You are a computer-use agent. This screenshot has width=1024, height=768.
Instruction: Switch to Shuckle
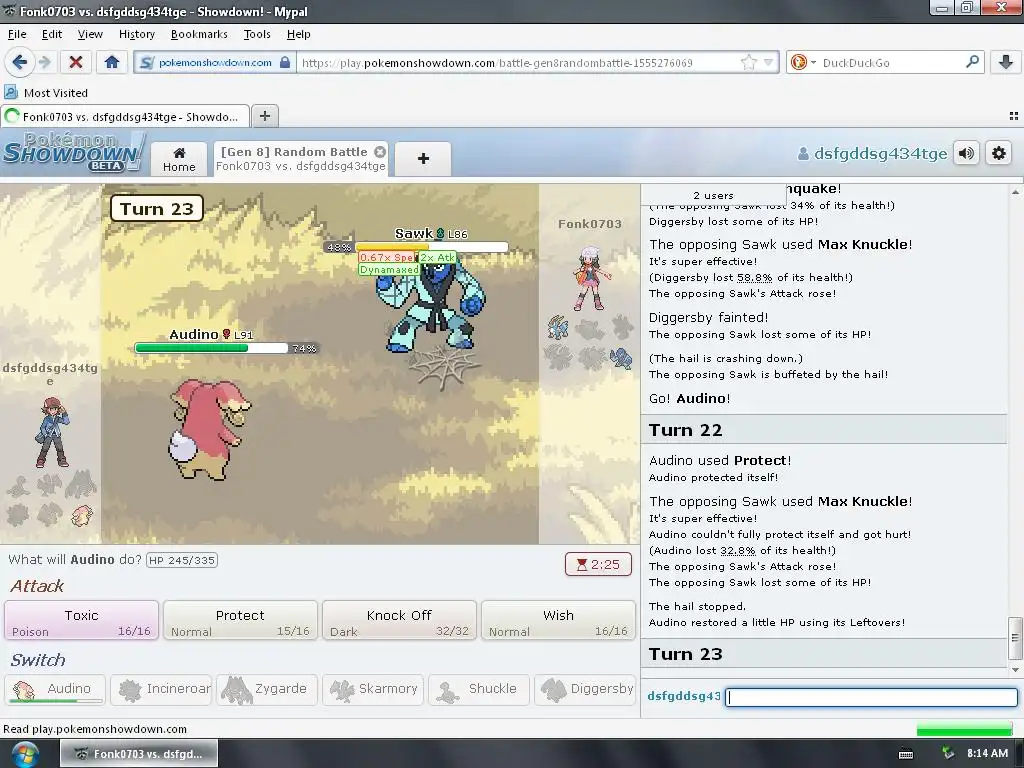point(479,690)
